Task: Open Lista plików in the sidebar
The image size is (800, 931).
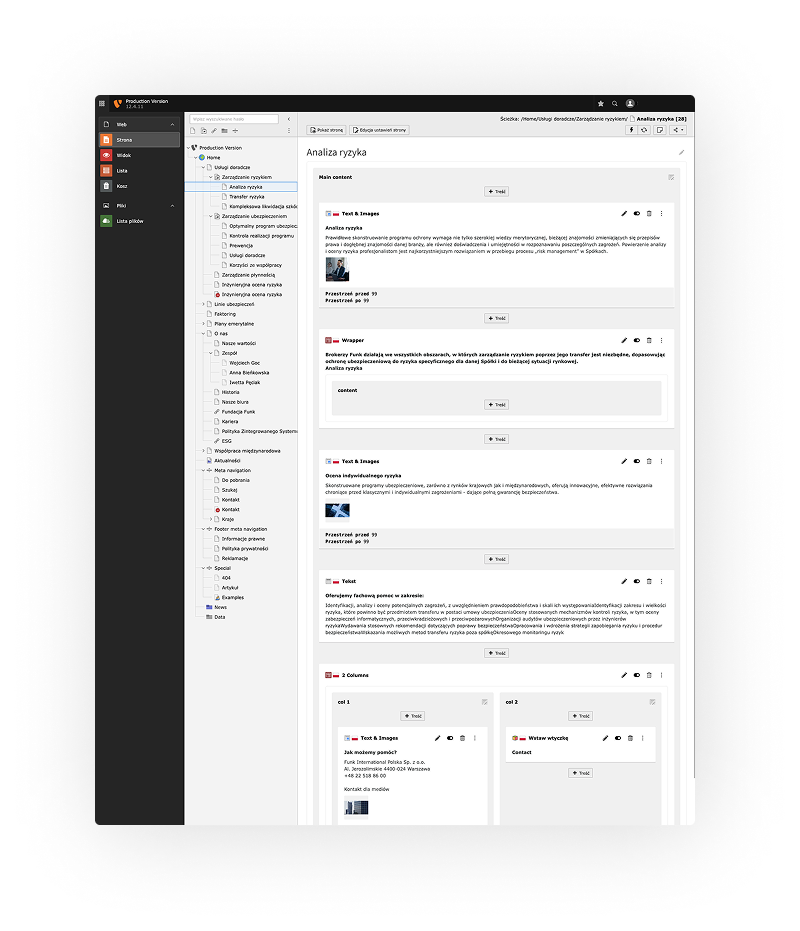Action: 130,221
